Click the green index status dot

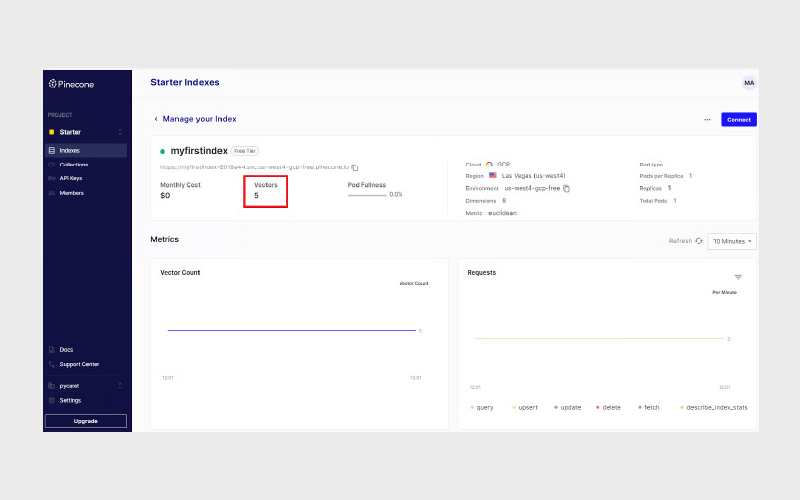point(163,152)
